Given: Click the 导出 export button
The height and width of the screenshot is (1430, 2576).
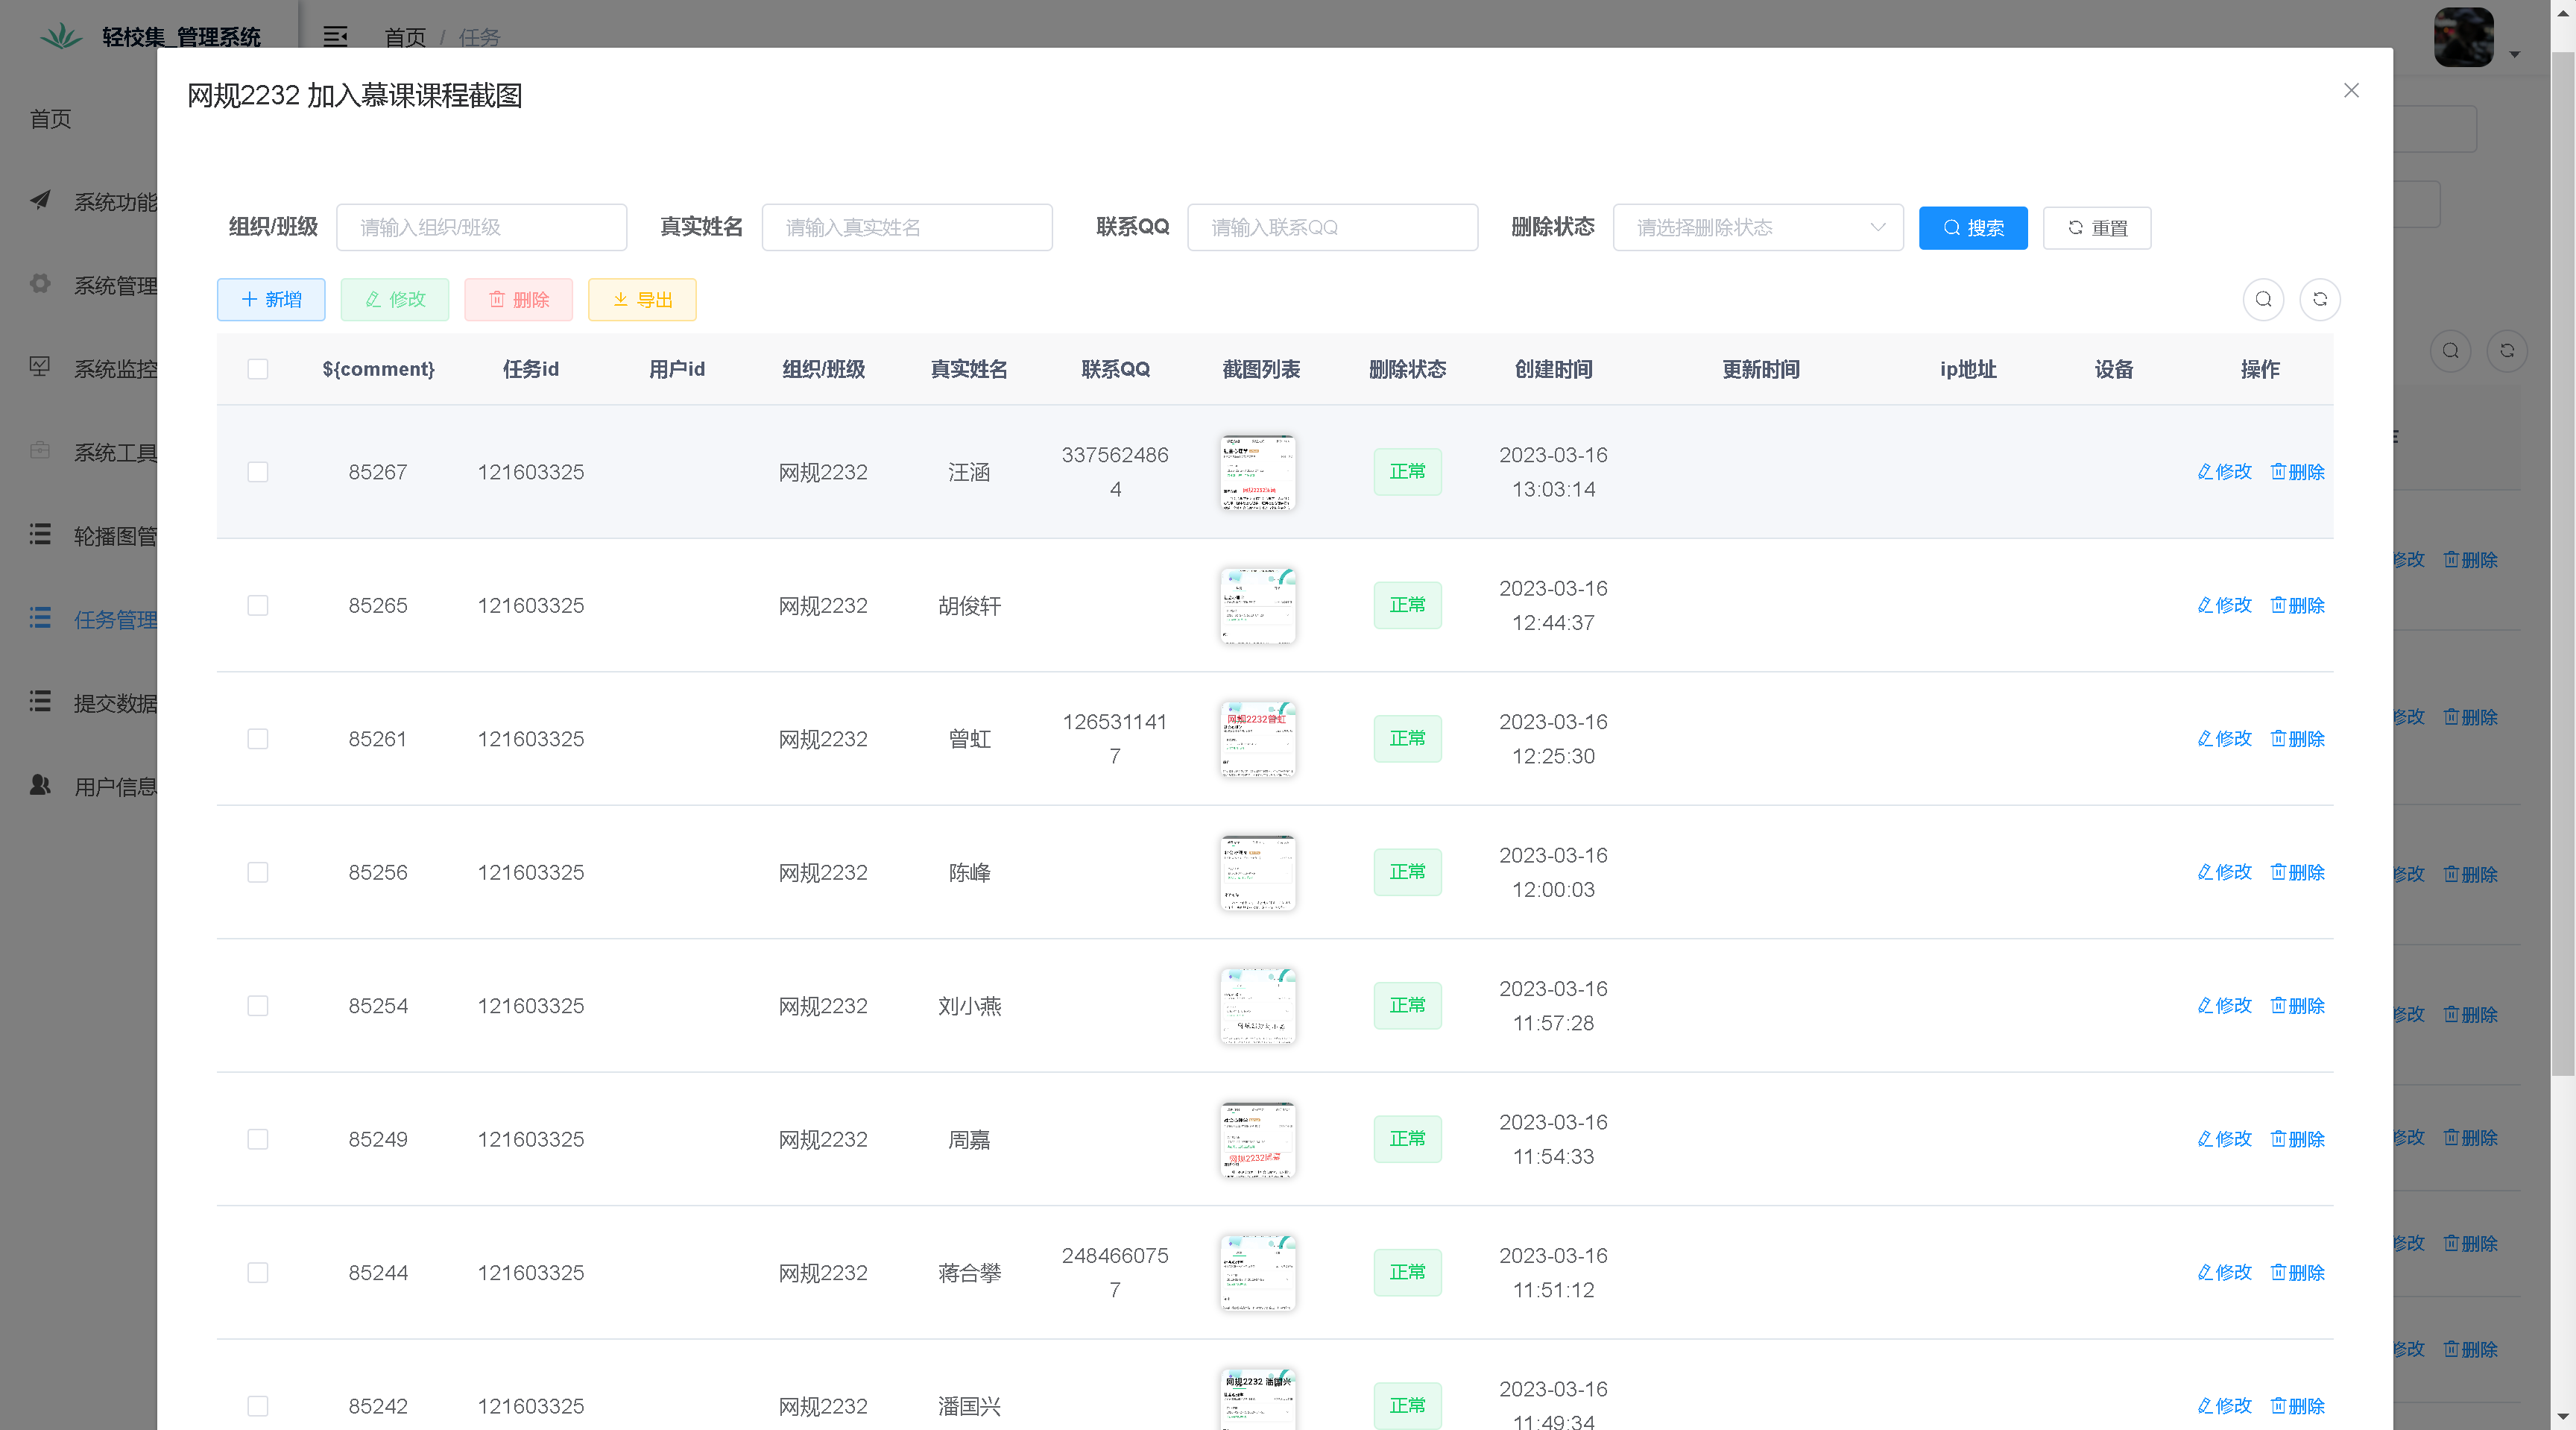Looking at the screenshot, I should tap(642, 300).
